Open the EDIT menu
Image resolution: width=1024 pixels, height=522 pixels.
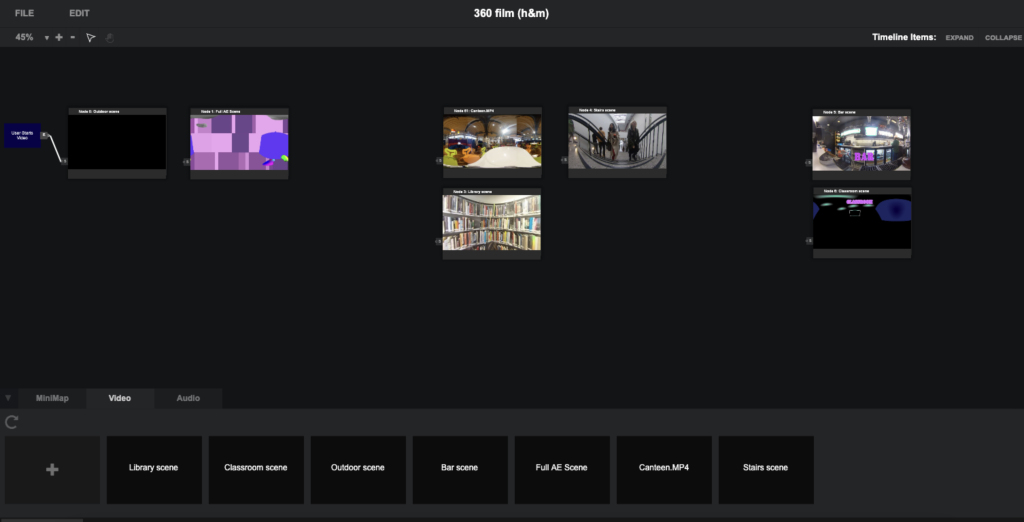79,13
